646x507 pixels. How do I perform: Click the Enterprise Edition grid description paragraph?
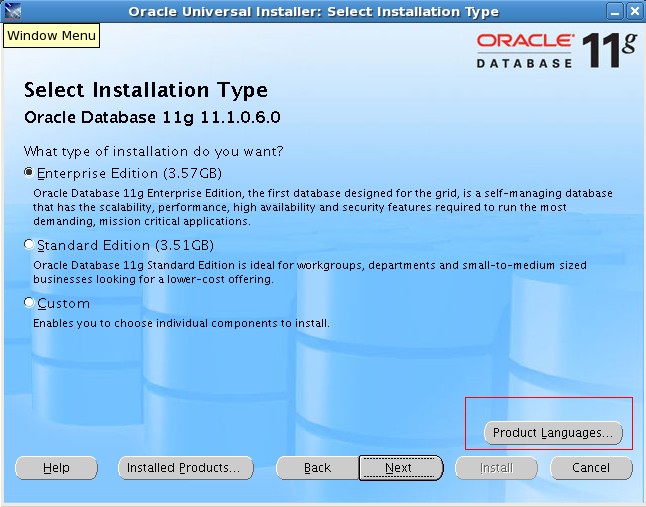(323, 207)
